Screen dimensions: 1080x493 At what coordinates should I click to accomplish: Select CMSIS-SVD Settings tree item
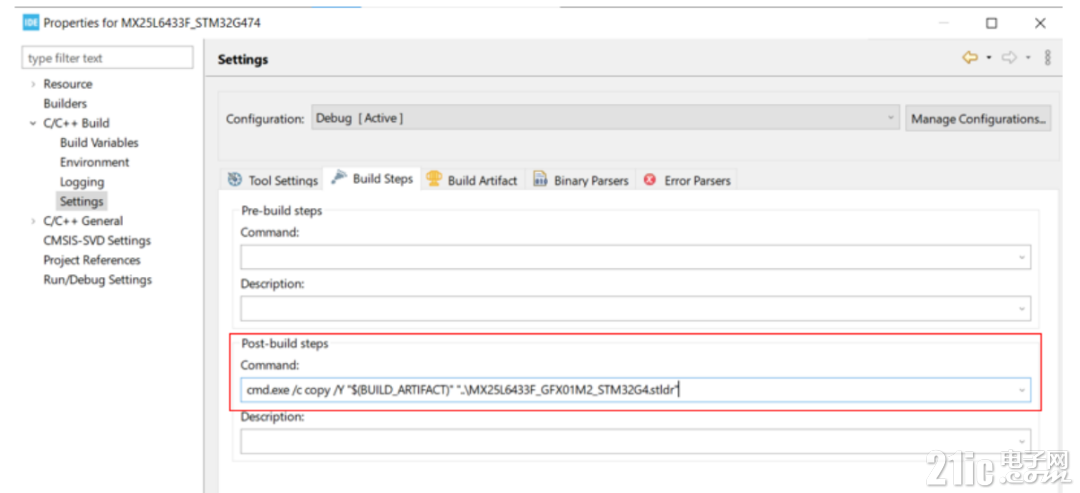tap(97, 240)
